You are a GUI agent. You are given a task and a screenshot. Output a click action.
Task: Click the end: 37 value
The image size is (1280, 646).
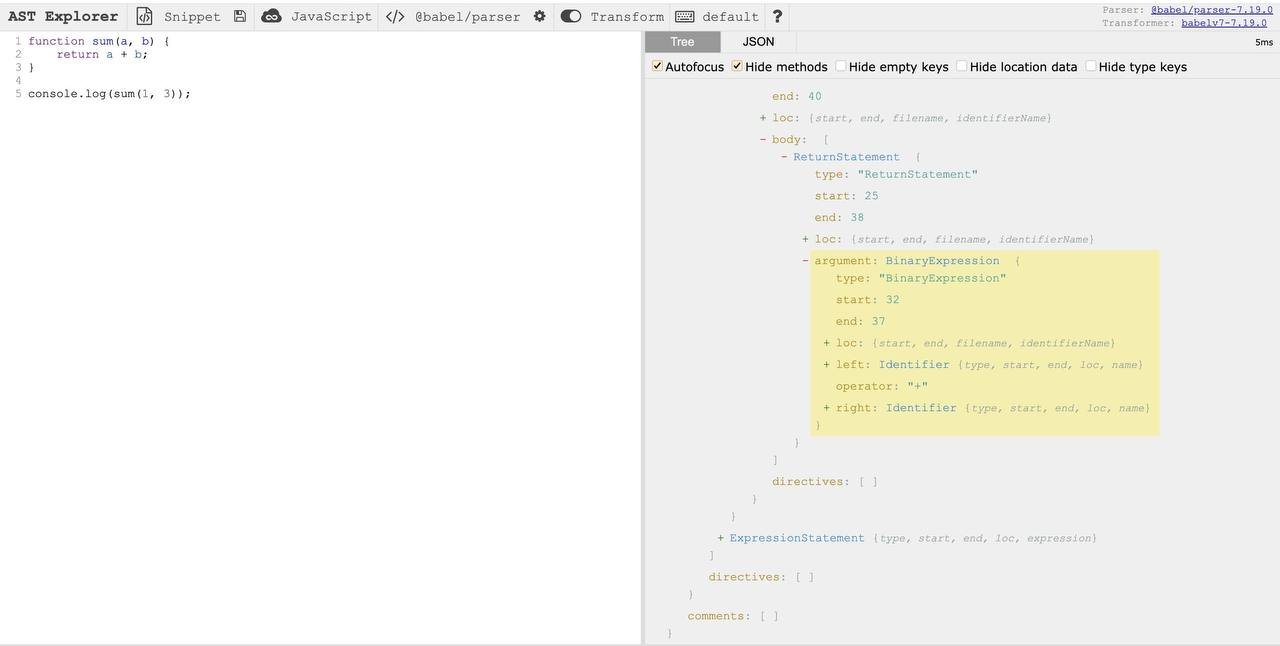point(878,322)
